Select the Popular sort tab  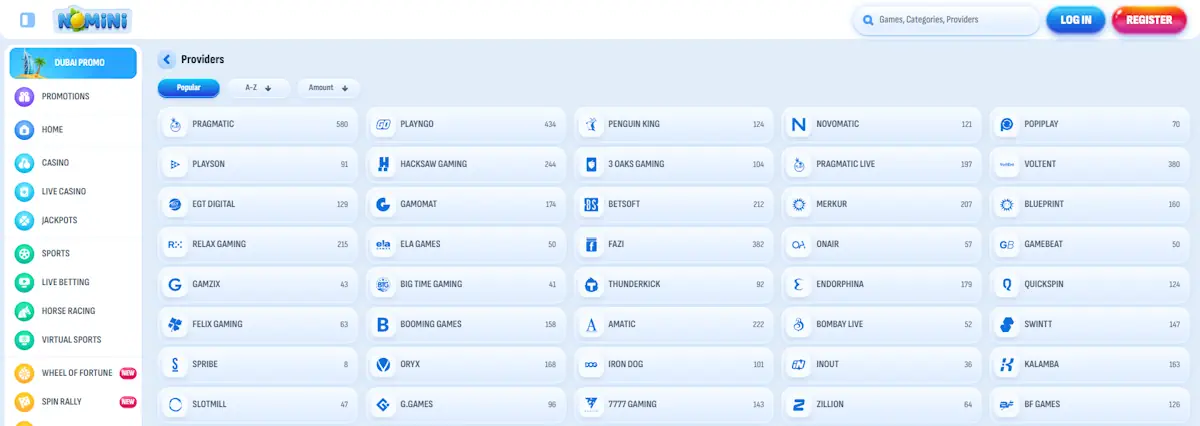188,88
